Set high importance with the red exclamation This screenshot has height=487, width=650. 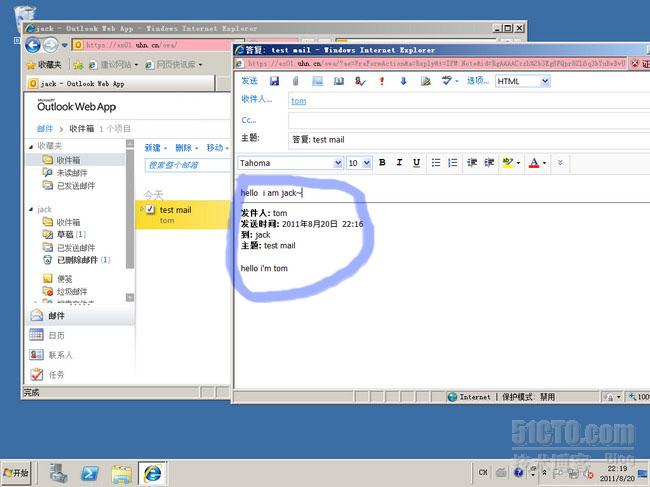tap(382, 81)
